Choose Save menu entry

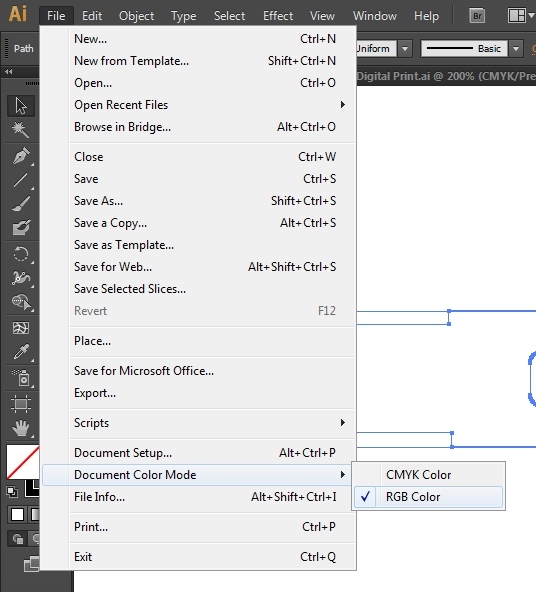tap(199, 179)
